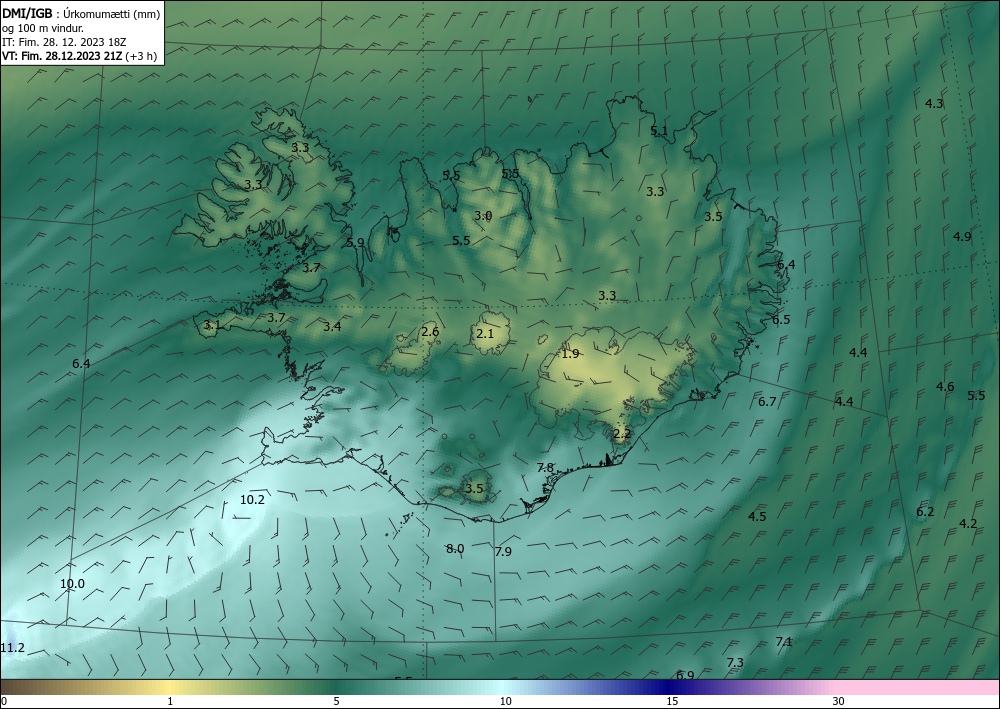Pick the color scale label 10
Screen dimensions: 1000x709
pos(505,701)
